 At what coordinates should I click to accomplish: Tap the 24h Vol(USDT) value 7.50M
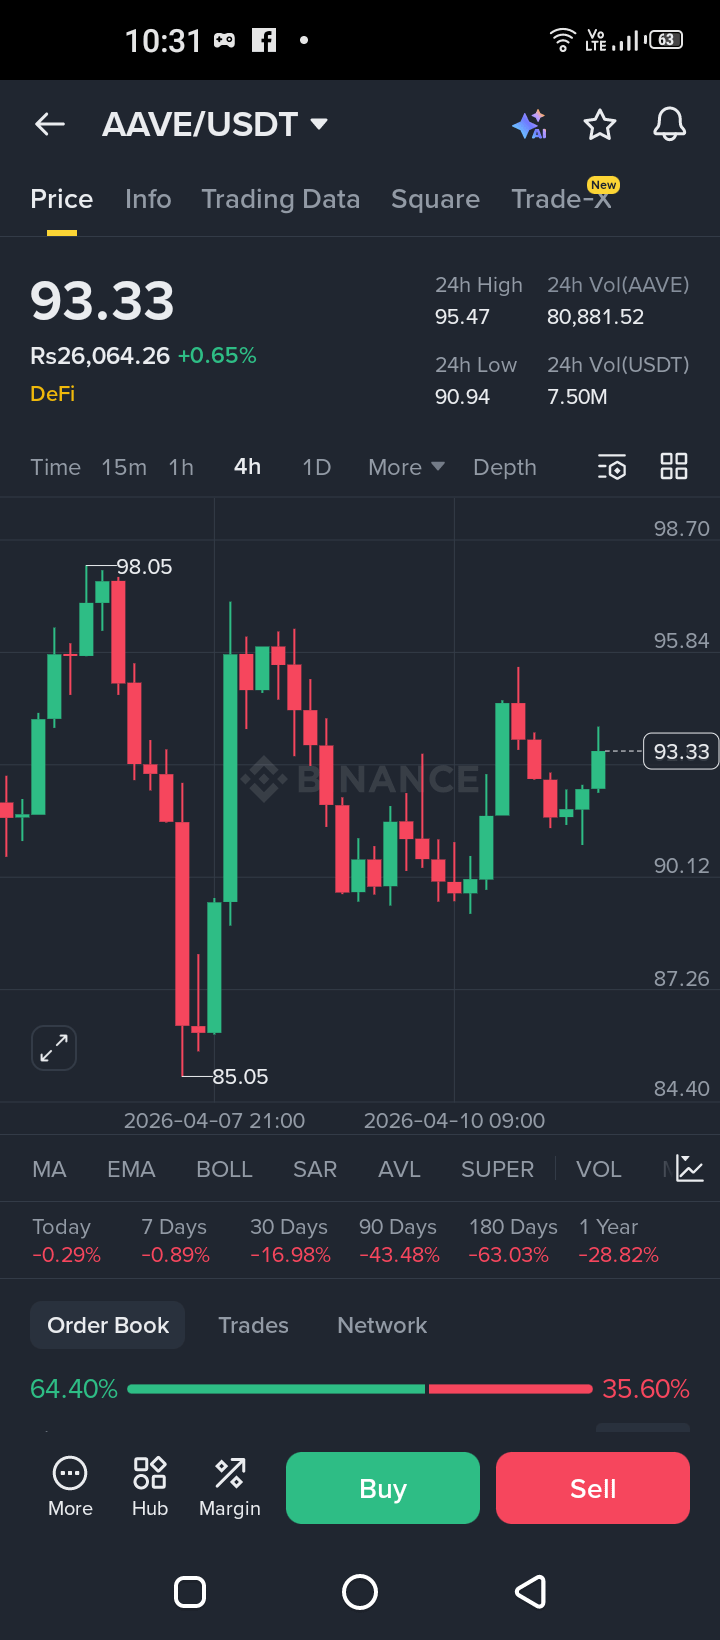pos(577,397)
